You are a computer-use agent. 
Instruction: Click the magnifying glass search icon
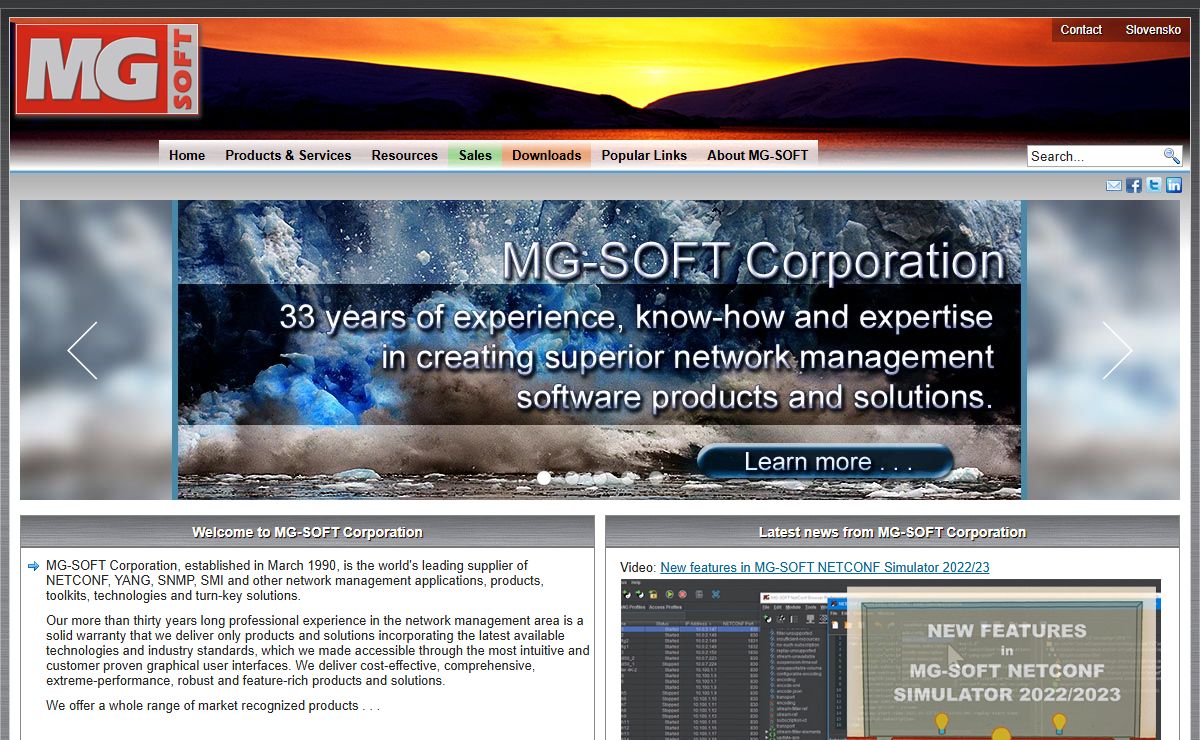coord(1171,156)
